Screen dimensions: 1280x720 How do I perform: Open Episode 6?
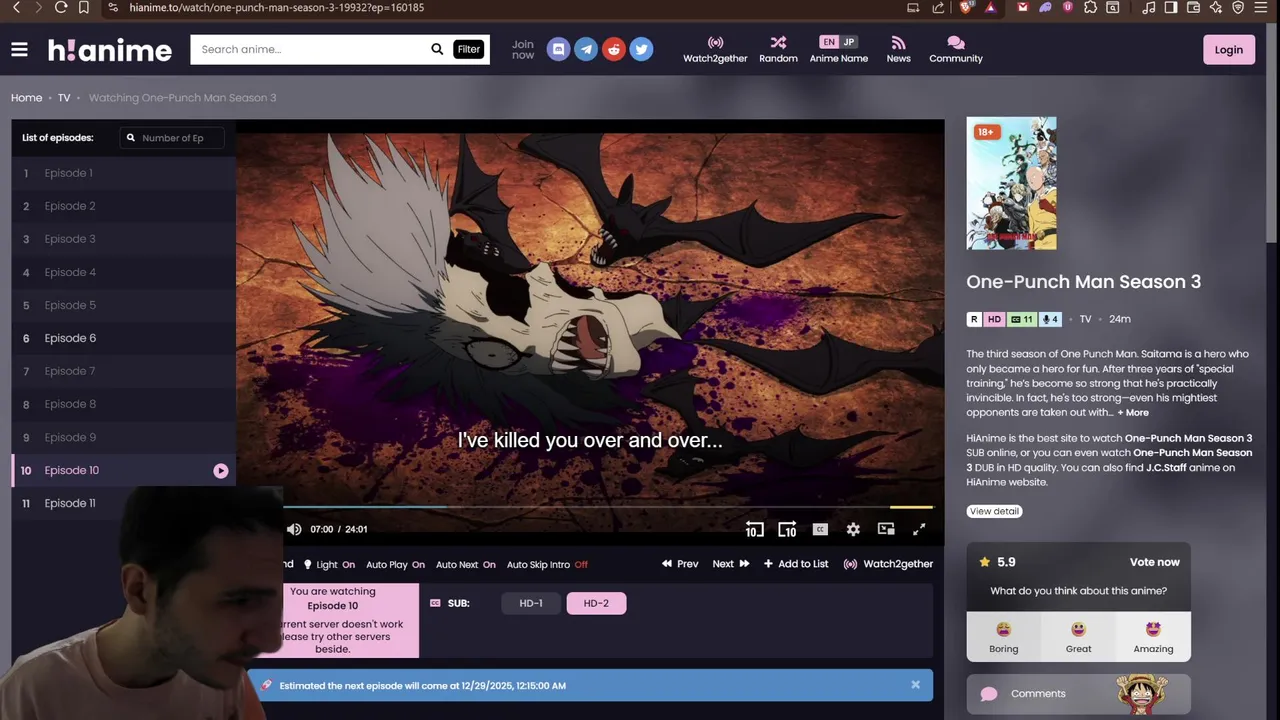[x=124, y=338]
